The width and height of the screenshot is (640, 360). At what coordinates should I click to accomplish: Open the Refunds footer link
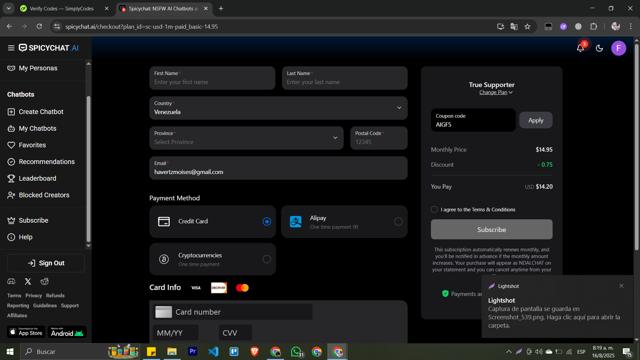pos(55,296)
